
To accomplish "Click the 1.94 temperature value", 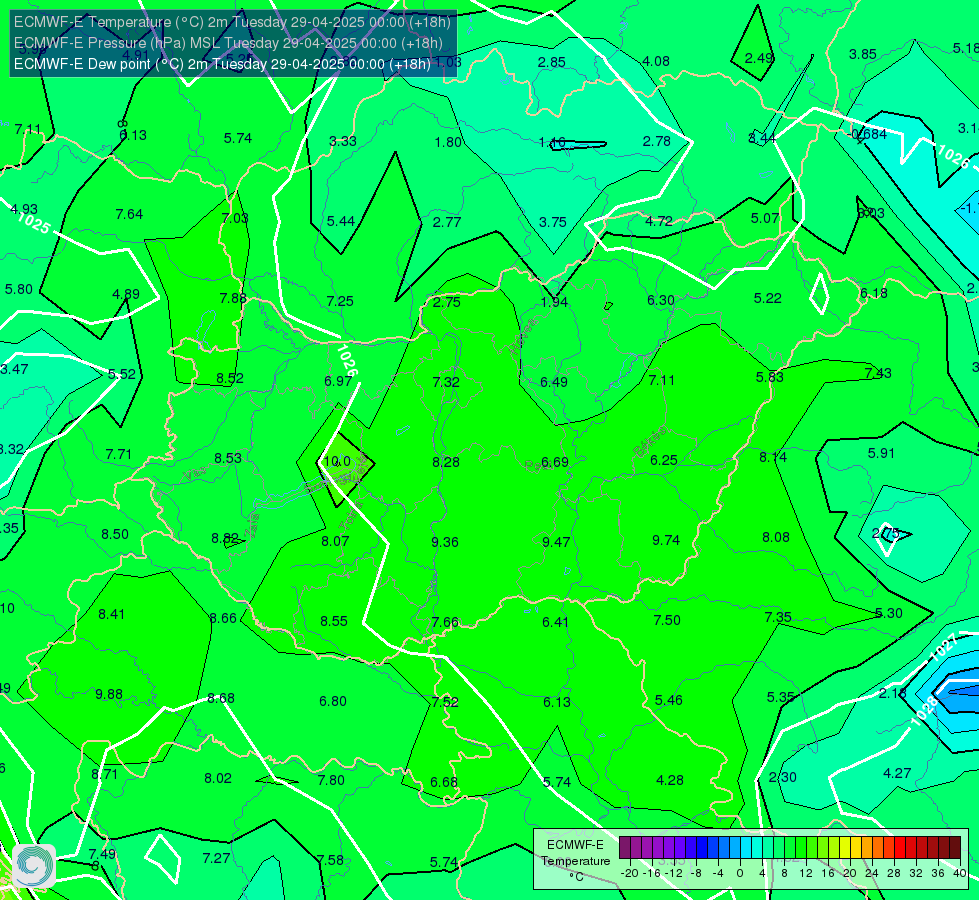I will tap(554, 302).
